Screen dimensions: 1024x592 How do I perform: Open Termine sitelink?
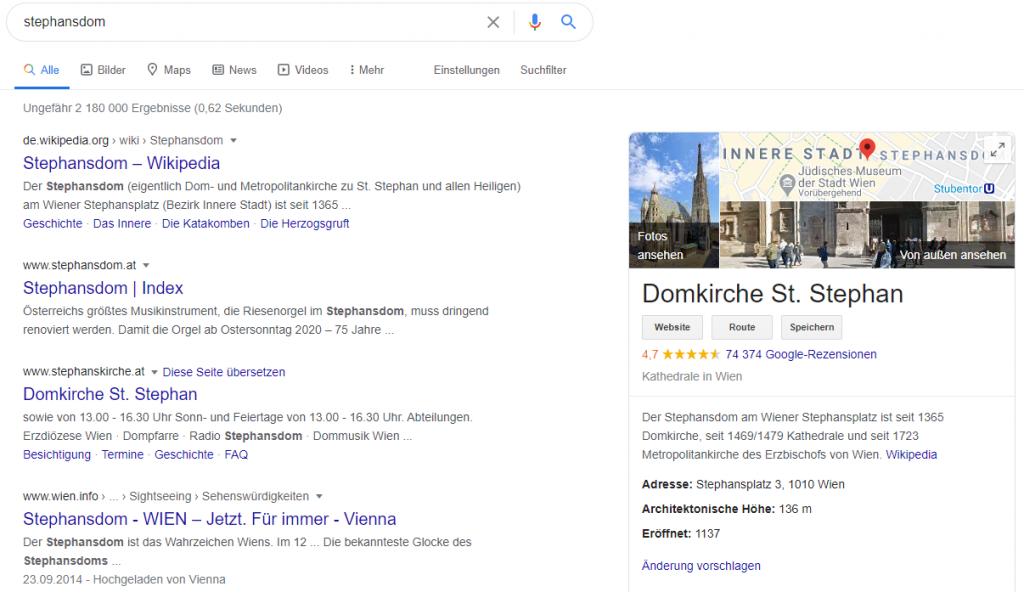pos(123,454)
